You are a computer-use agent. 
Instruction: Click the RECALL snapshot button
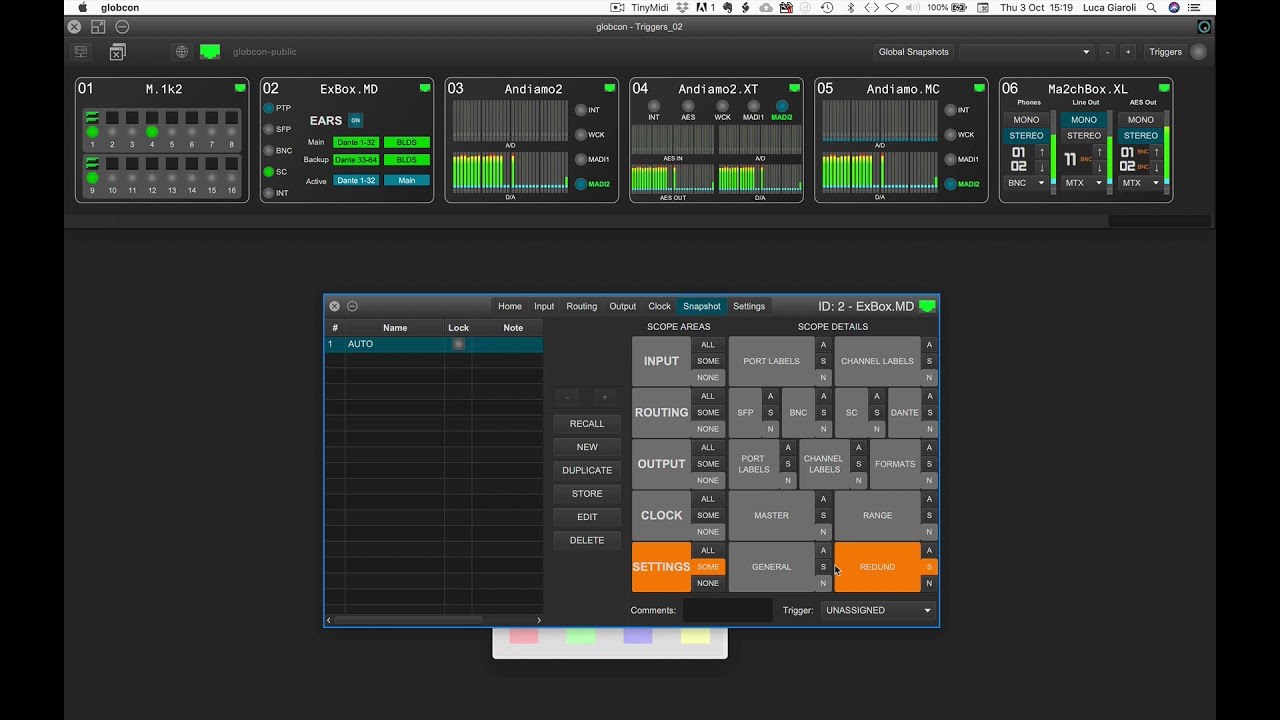pyautogui.click(x=587, y=423)
